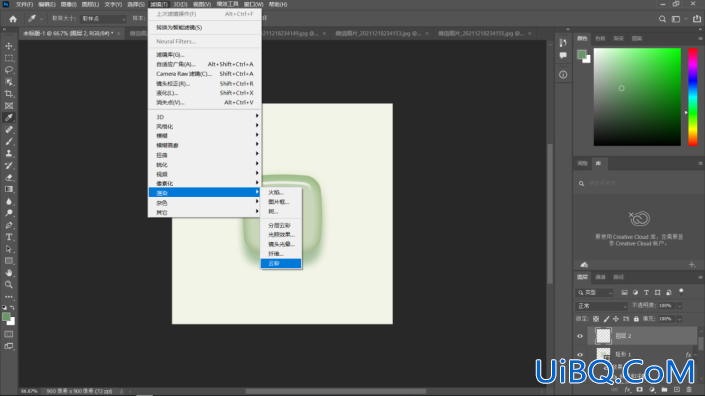Image resolution: width=705 pixels, height=396 pixels.
Task: Select the Horizontal Type tool
Action: point(9,237)
